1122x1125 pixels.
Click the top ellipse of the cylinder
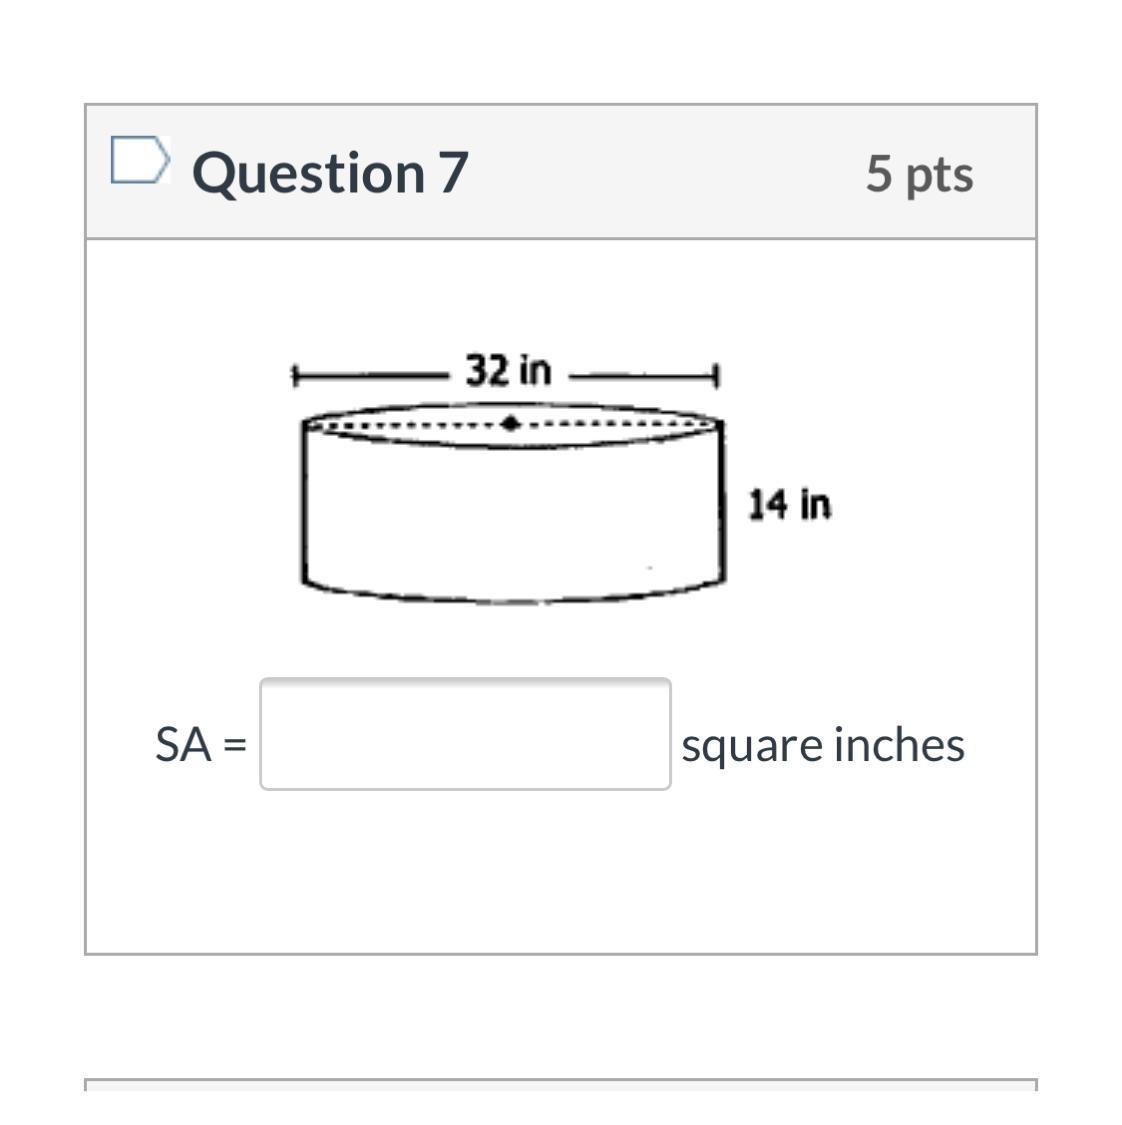point(512,425)
